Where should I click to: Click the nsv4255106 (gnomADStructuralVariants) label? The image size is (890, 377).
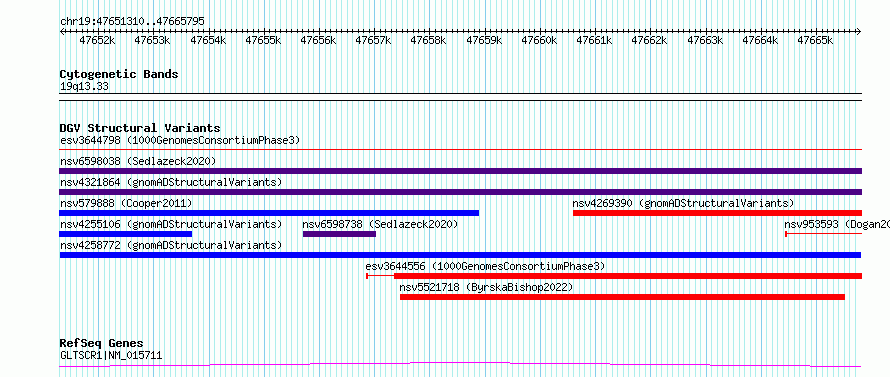[171, 224]
